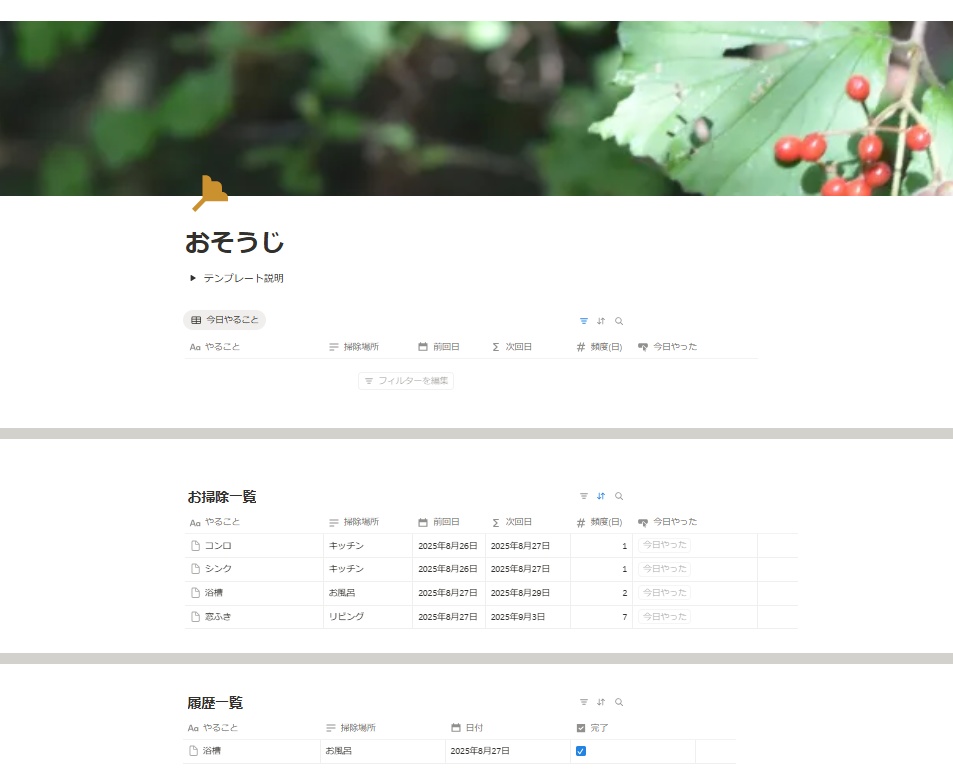
Task: Click the やること column header in 履歴一覧
Action: point(213,728)
